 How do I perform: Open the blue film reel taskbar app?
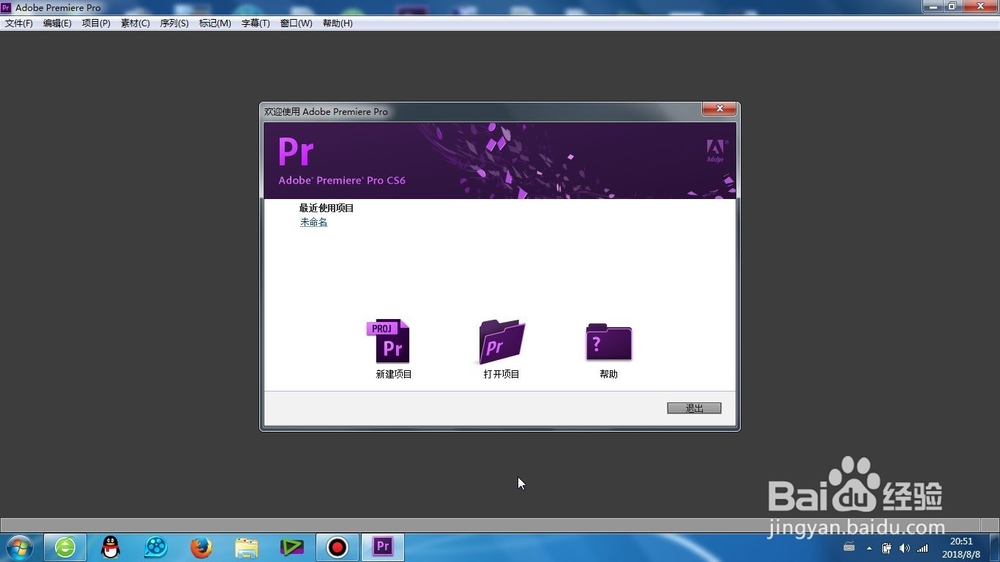tap(156, 547)
